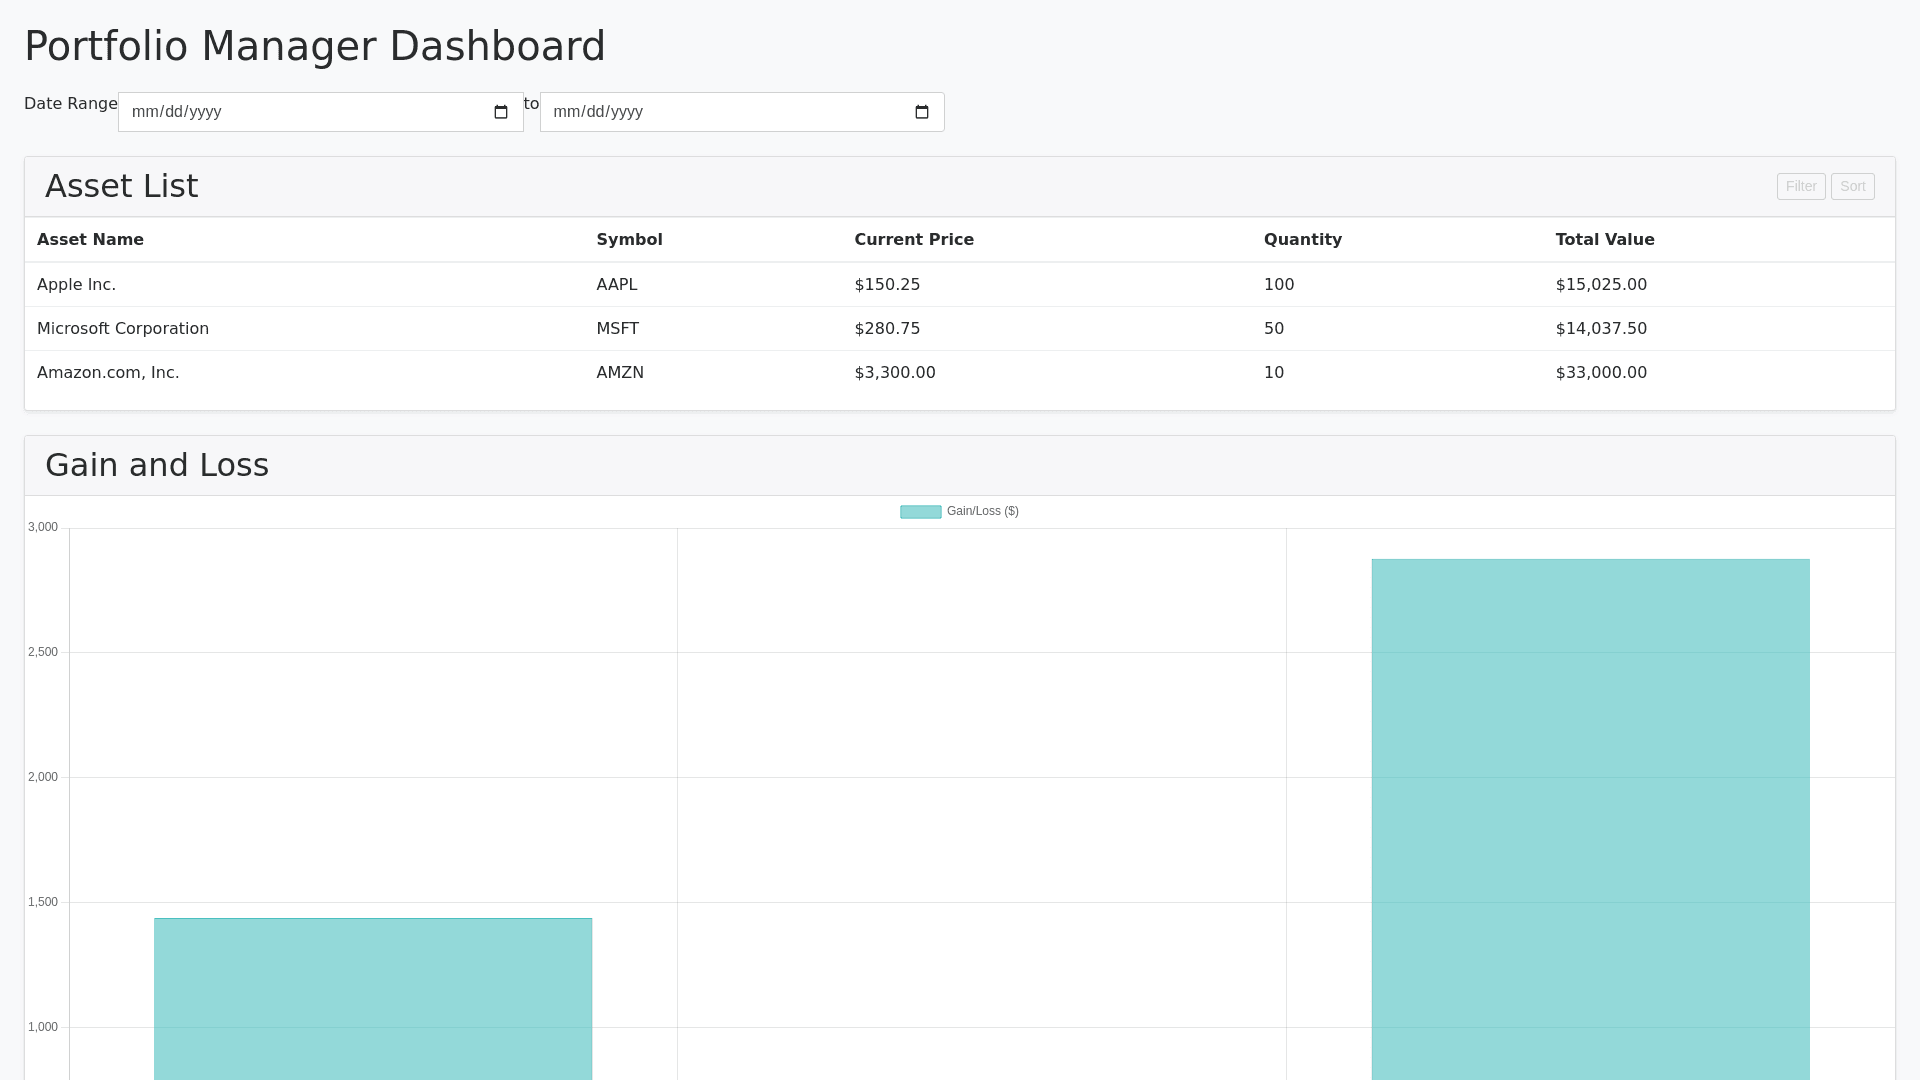The image size is (1920, 1080).
Task: Select the Apple Inc. table row
Action: (x=77, y=285)
